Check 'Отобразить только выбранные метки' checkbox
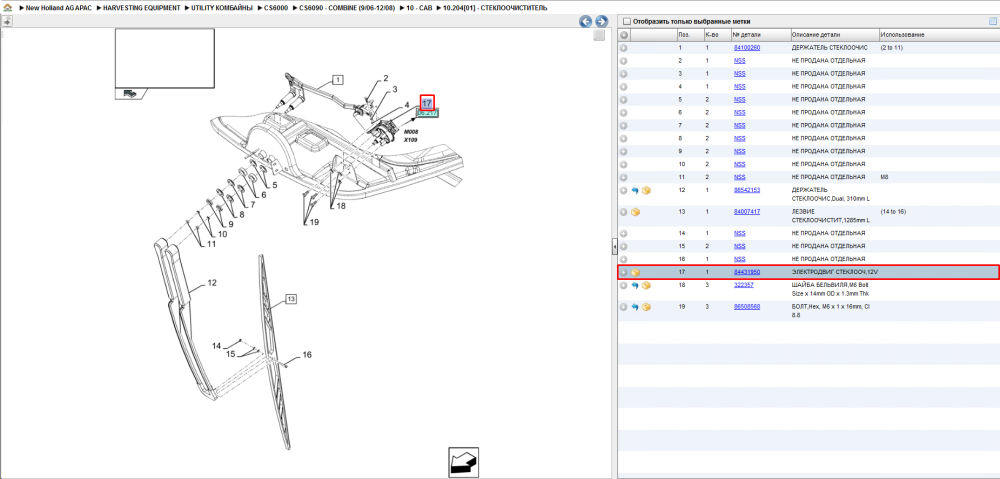 click(x=626, y=21)
